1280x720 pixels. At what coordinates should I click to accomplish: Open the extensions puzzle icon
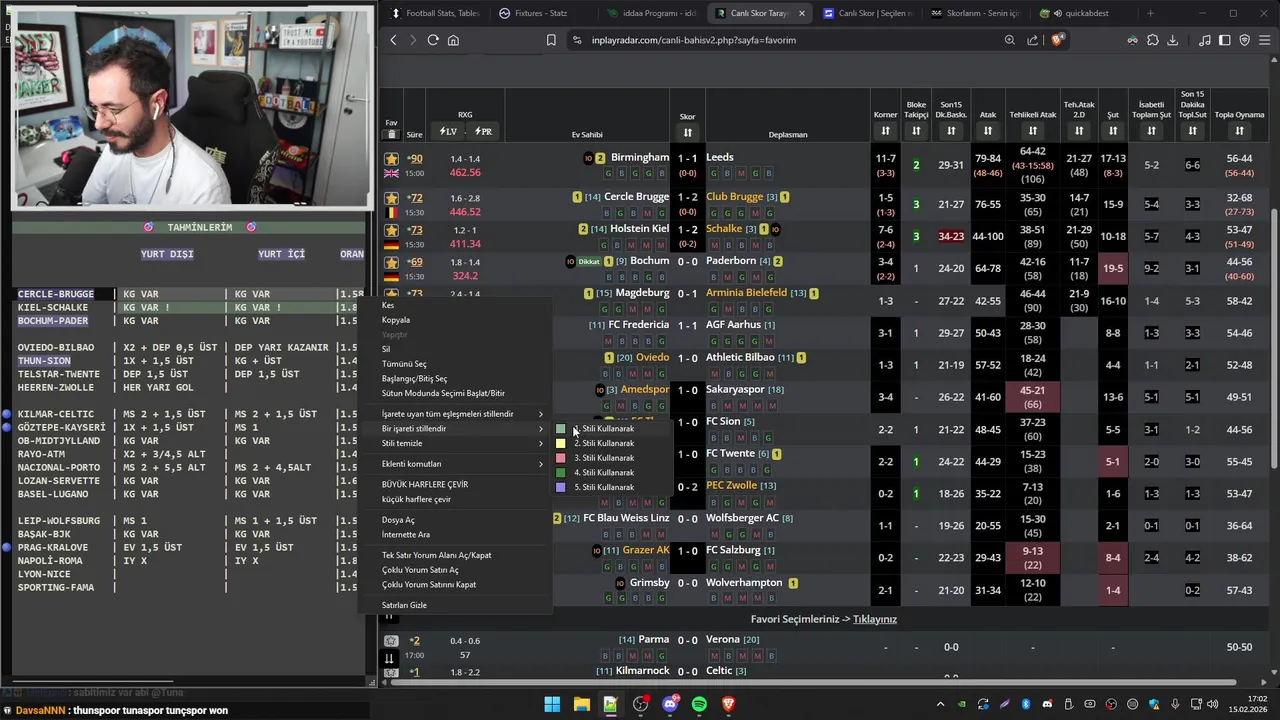[x=1153, y=40]
